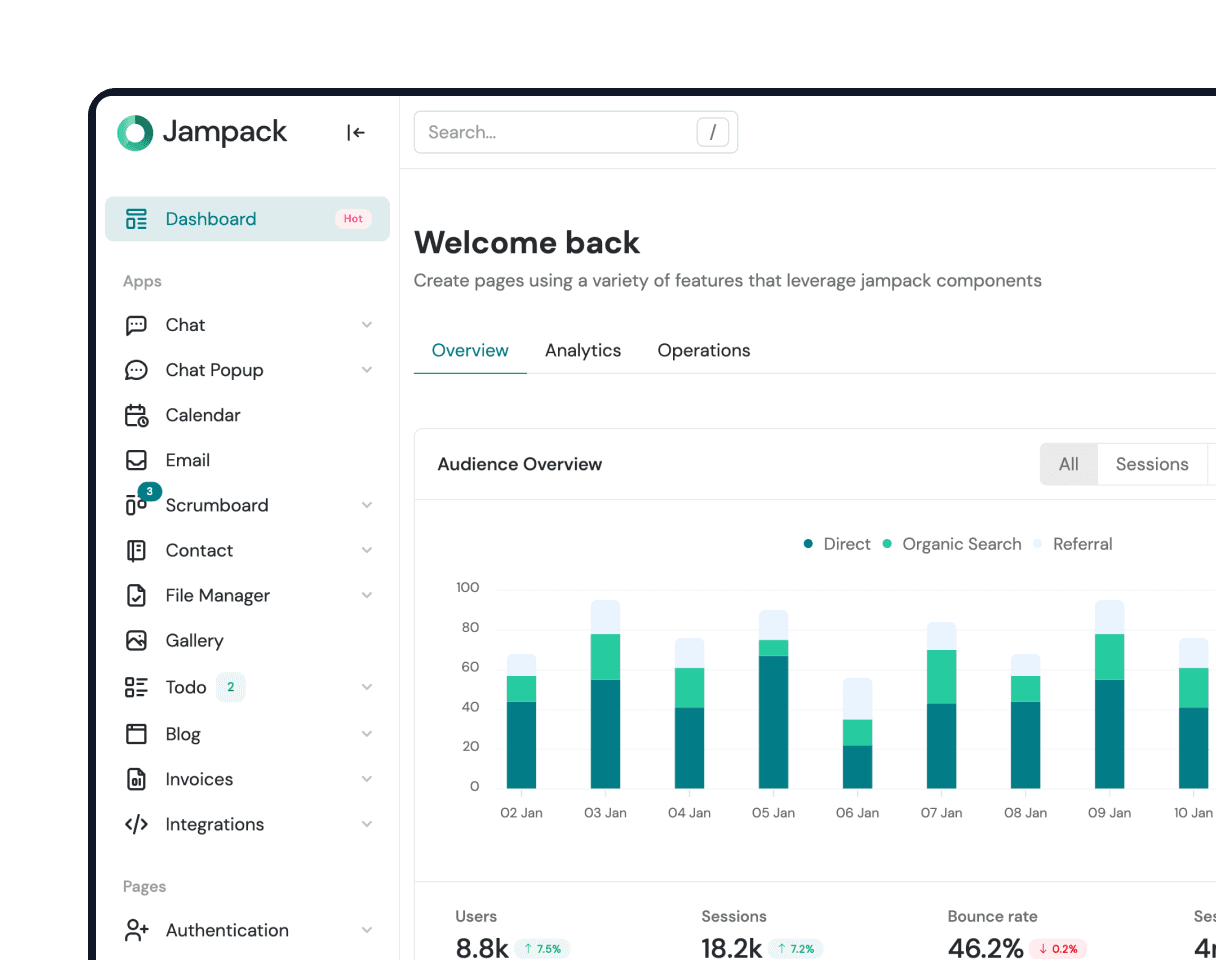This screenshot has width=1216, height=960.
Task: Toggle Direct series in chart legend
Action: [x=837, y=544]
